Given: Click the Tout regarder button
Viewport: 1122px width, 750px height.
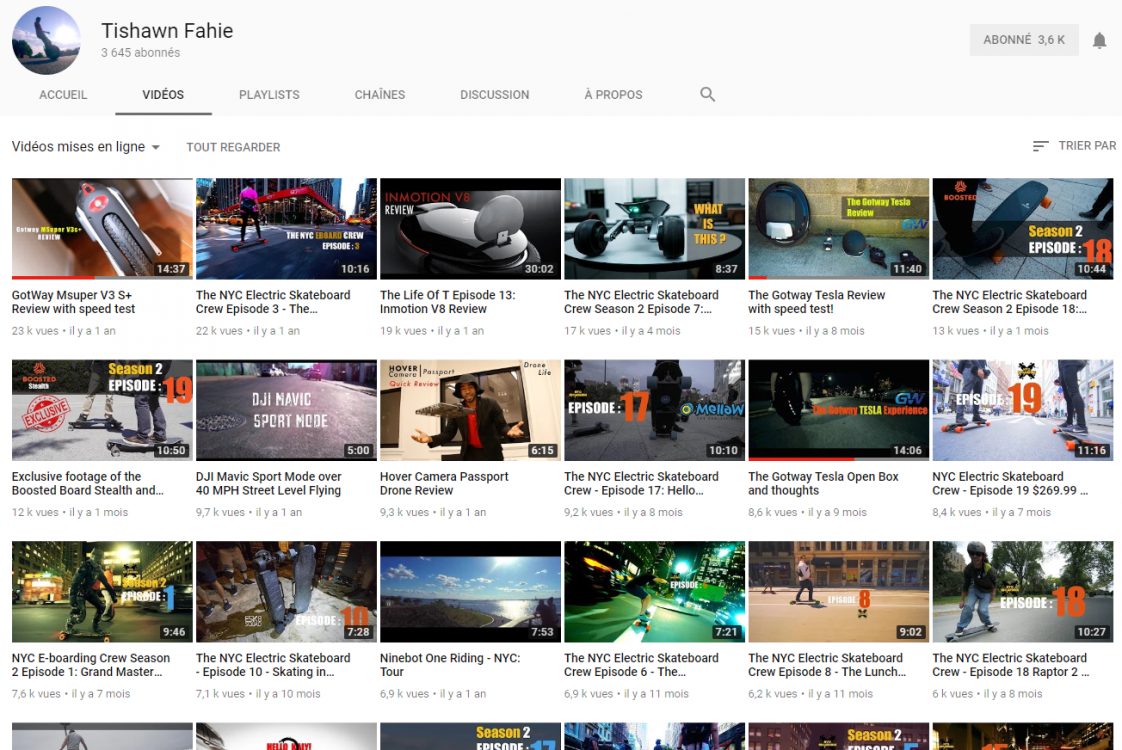Looking at the screenshot, I should pos(233,147).
